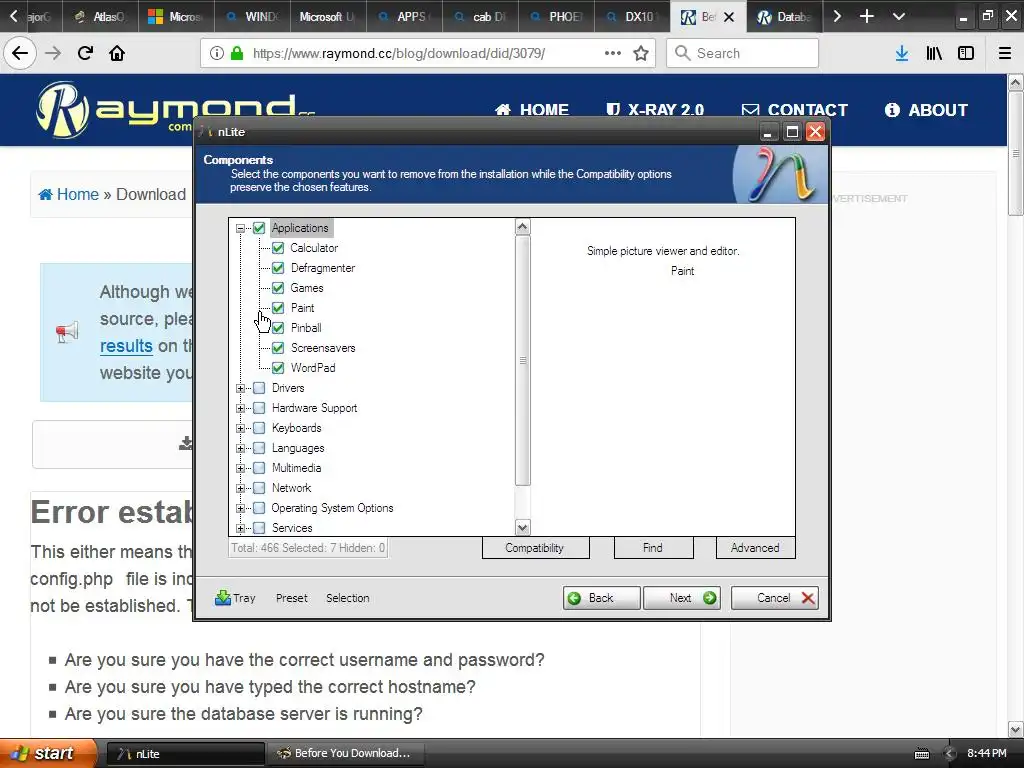Toggle the sidebar icon in Firefox toolbar
The height and width of the screenshot is (768, 1024).
coord(966,53)
